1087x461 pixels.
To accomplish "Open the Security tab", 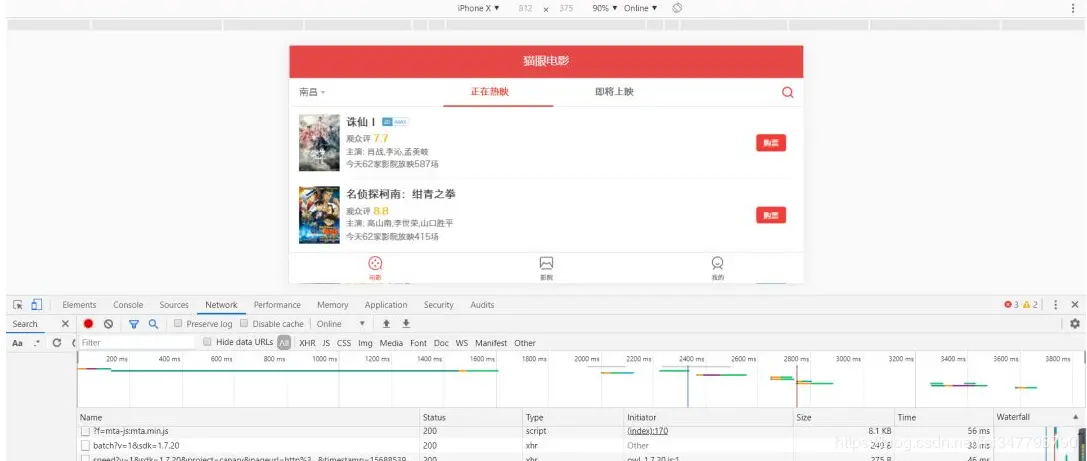I will pyautogui.click(x=439, y=305).
